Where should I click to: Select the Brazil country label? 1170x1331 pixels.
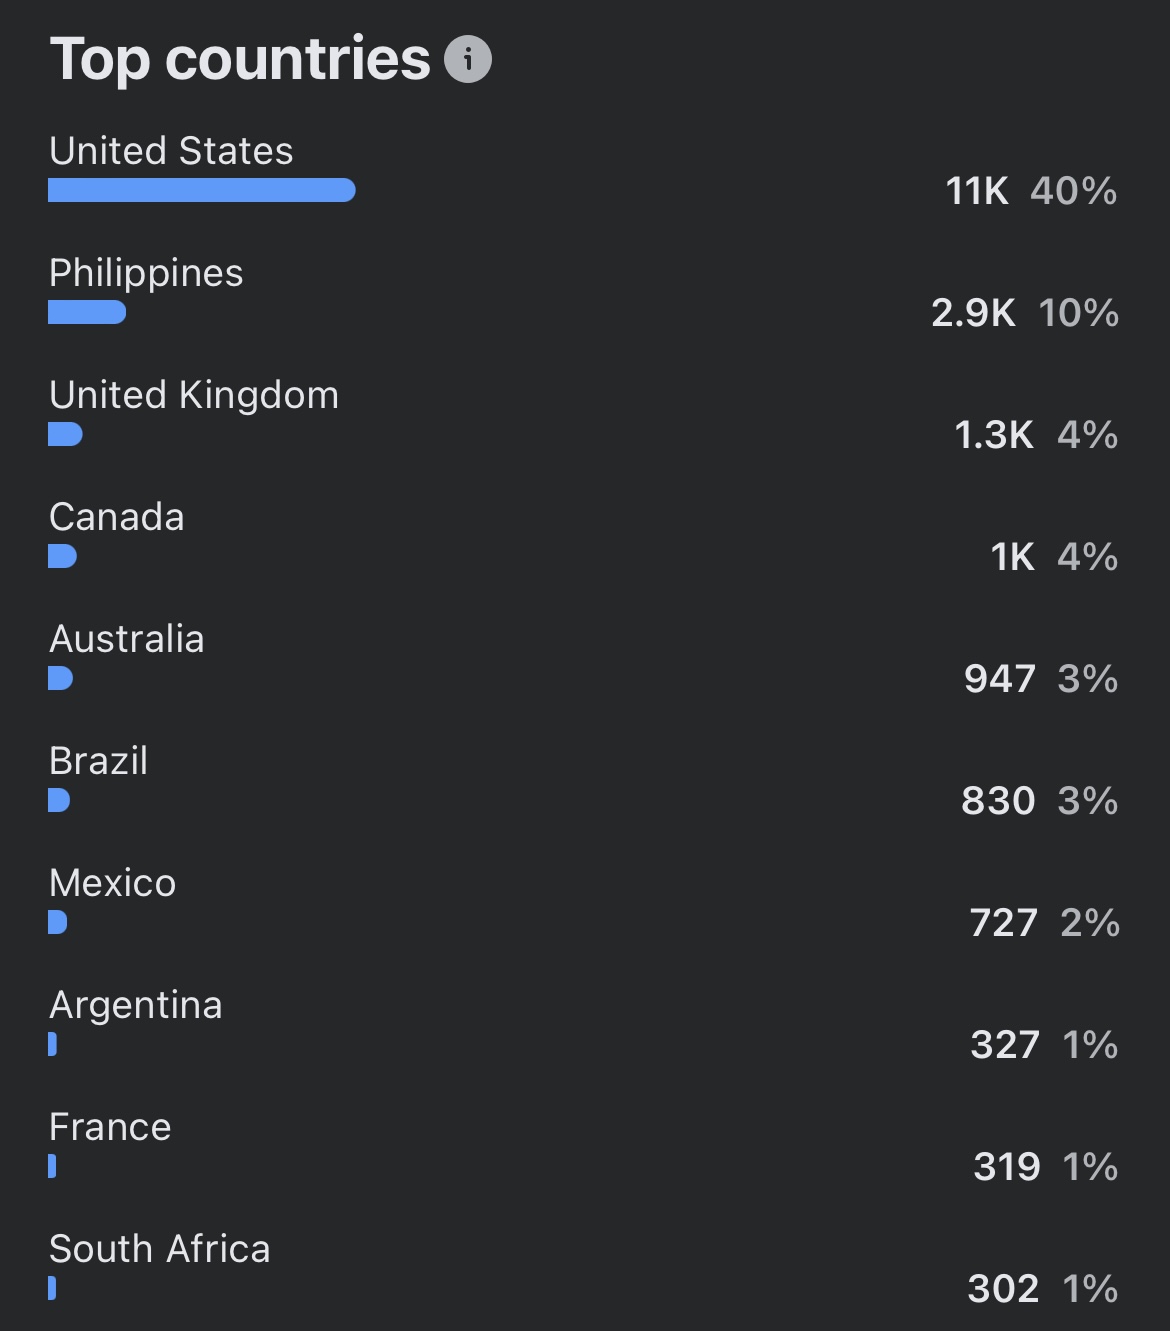tap(99, 761)
